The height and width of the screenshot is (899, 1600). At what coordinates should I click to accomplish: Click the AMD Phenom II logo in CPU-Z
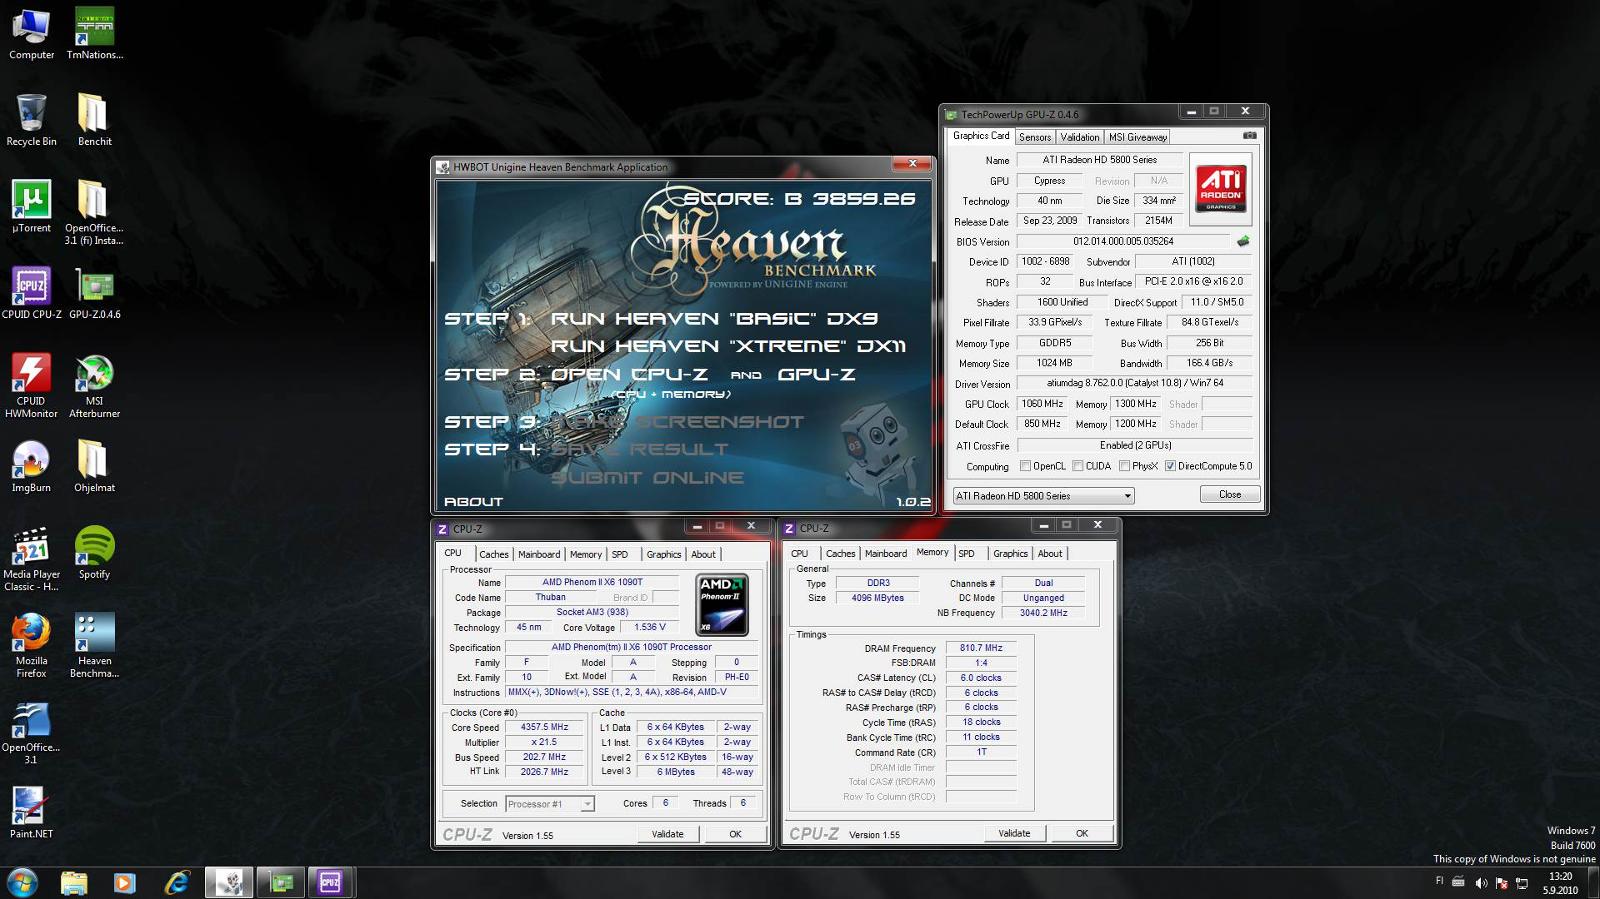pos(722,605)
